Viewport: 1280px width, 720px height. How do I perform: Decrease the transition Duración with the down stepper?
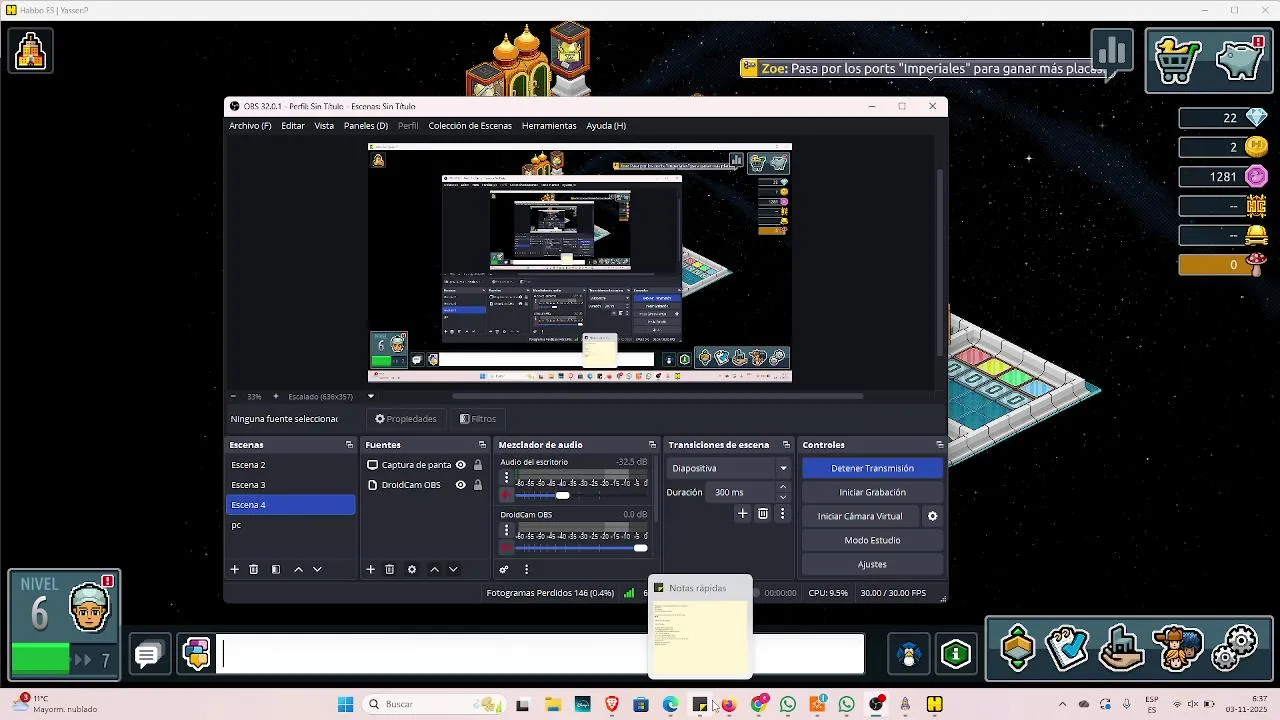pos(783,497)
